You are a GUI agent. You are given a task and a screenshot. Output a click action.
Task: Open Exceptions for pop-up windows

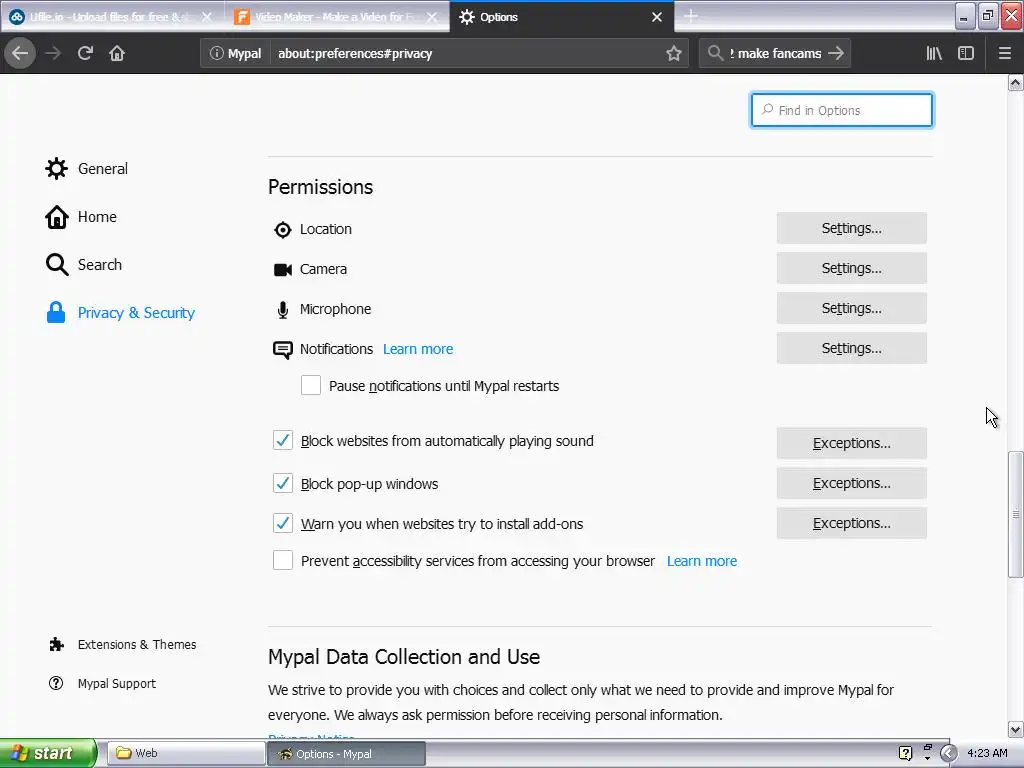point(851,483)
